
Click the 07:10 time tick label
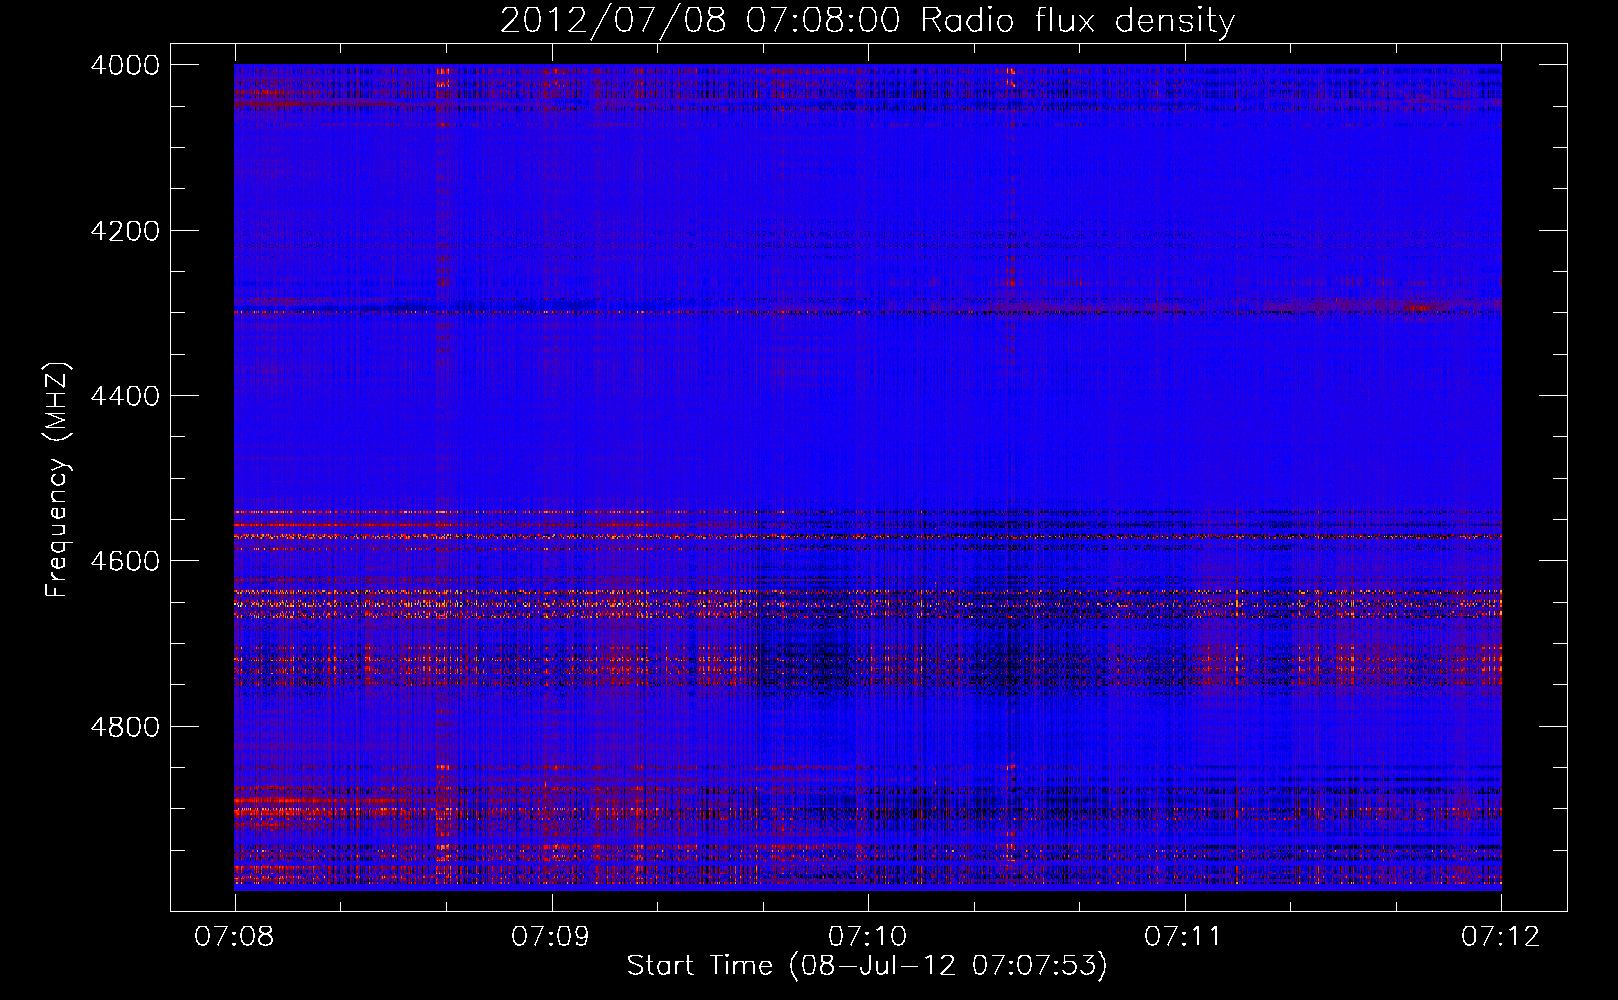tap(867, 936)
